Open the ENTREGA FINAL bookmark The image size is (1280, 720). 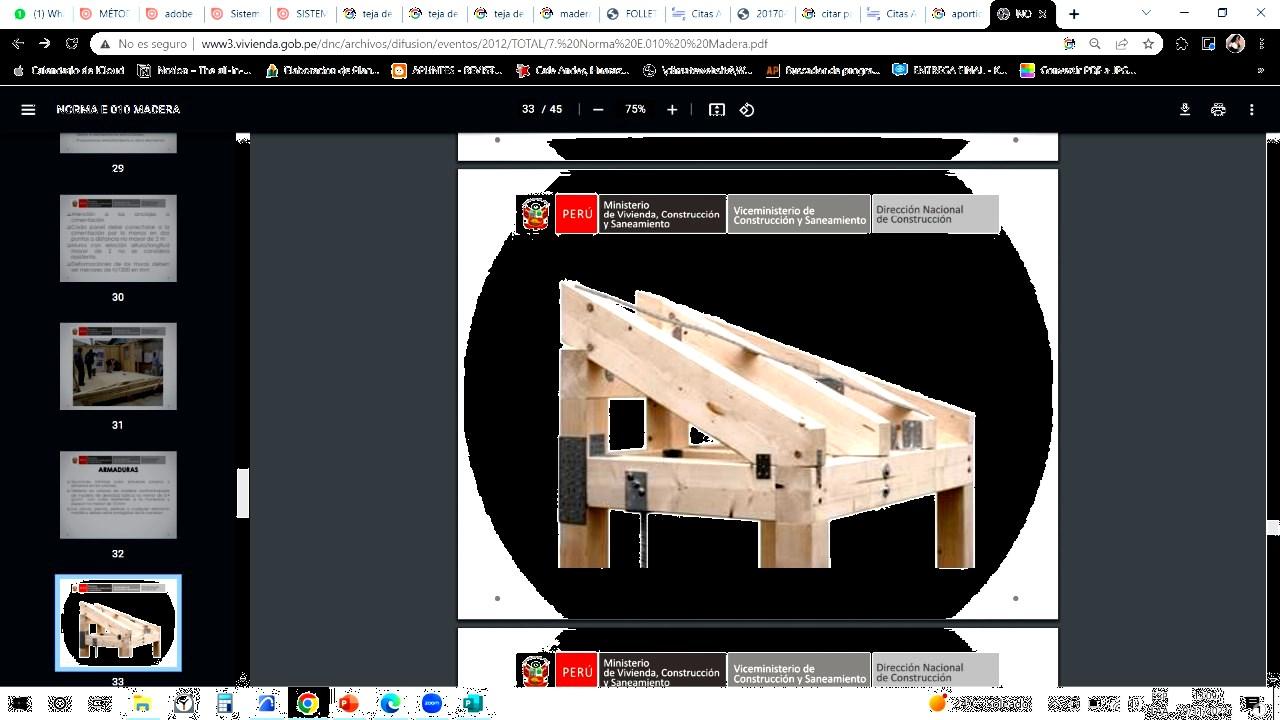[x=949, y=71]
